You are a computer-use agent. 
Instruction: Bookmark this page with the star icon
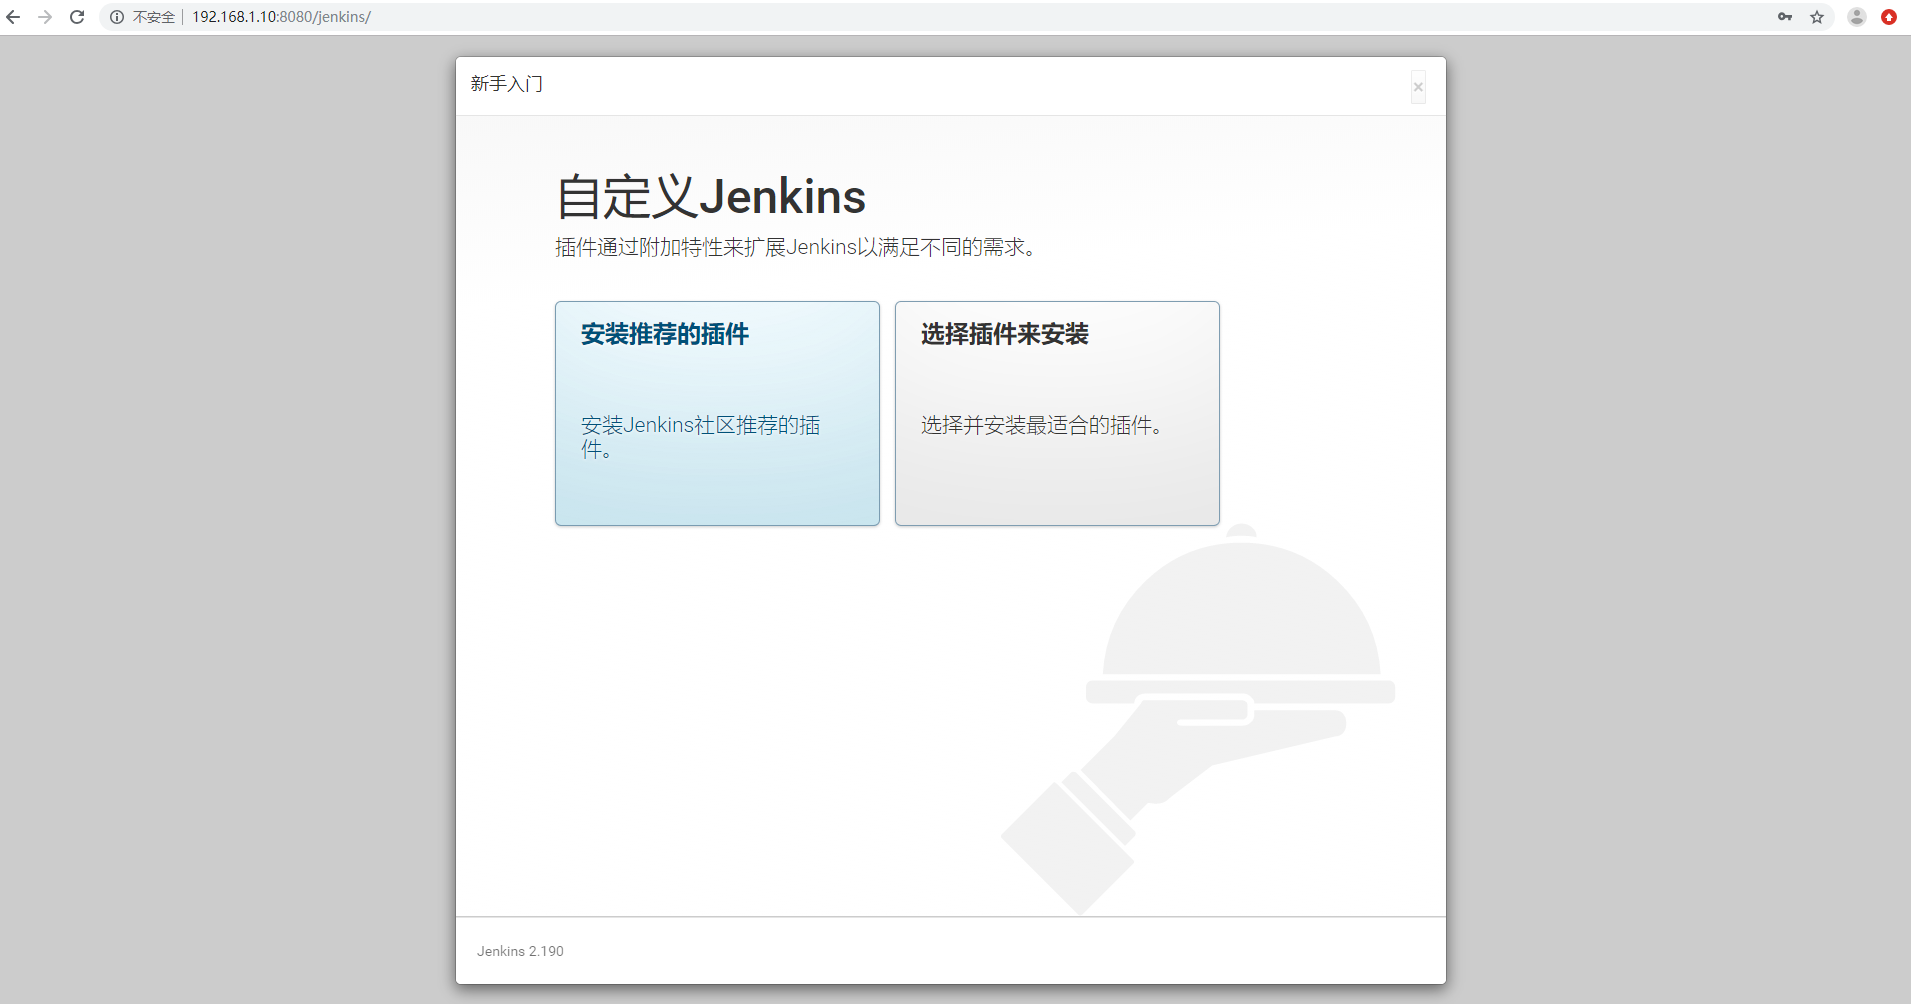coord(1818,17)
